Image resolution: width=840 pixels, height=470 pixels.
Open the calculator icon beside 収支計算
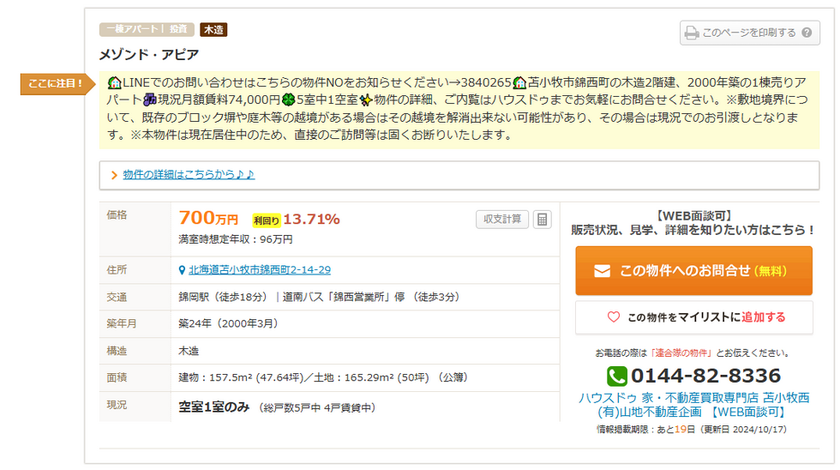coord(541,220)
